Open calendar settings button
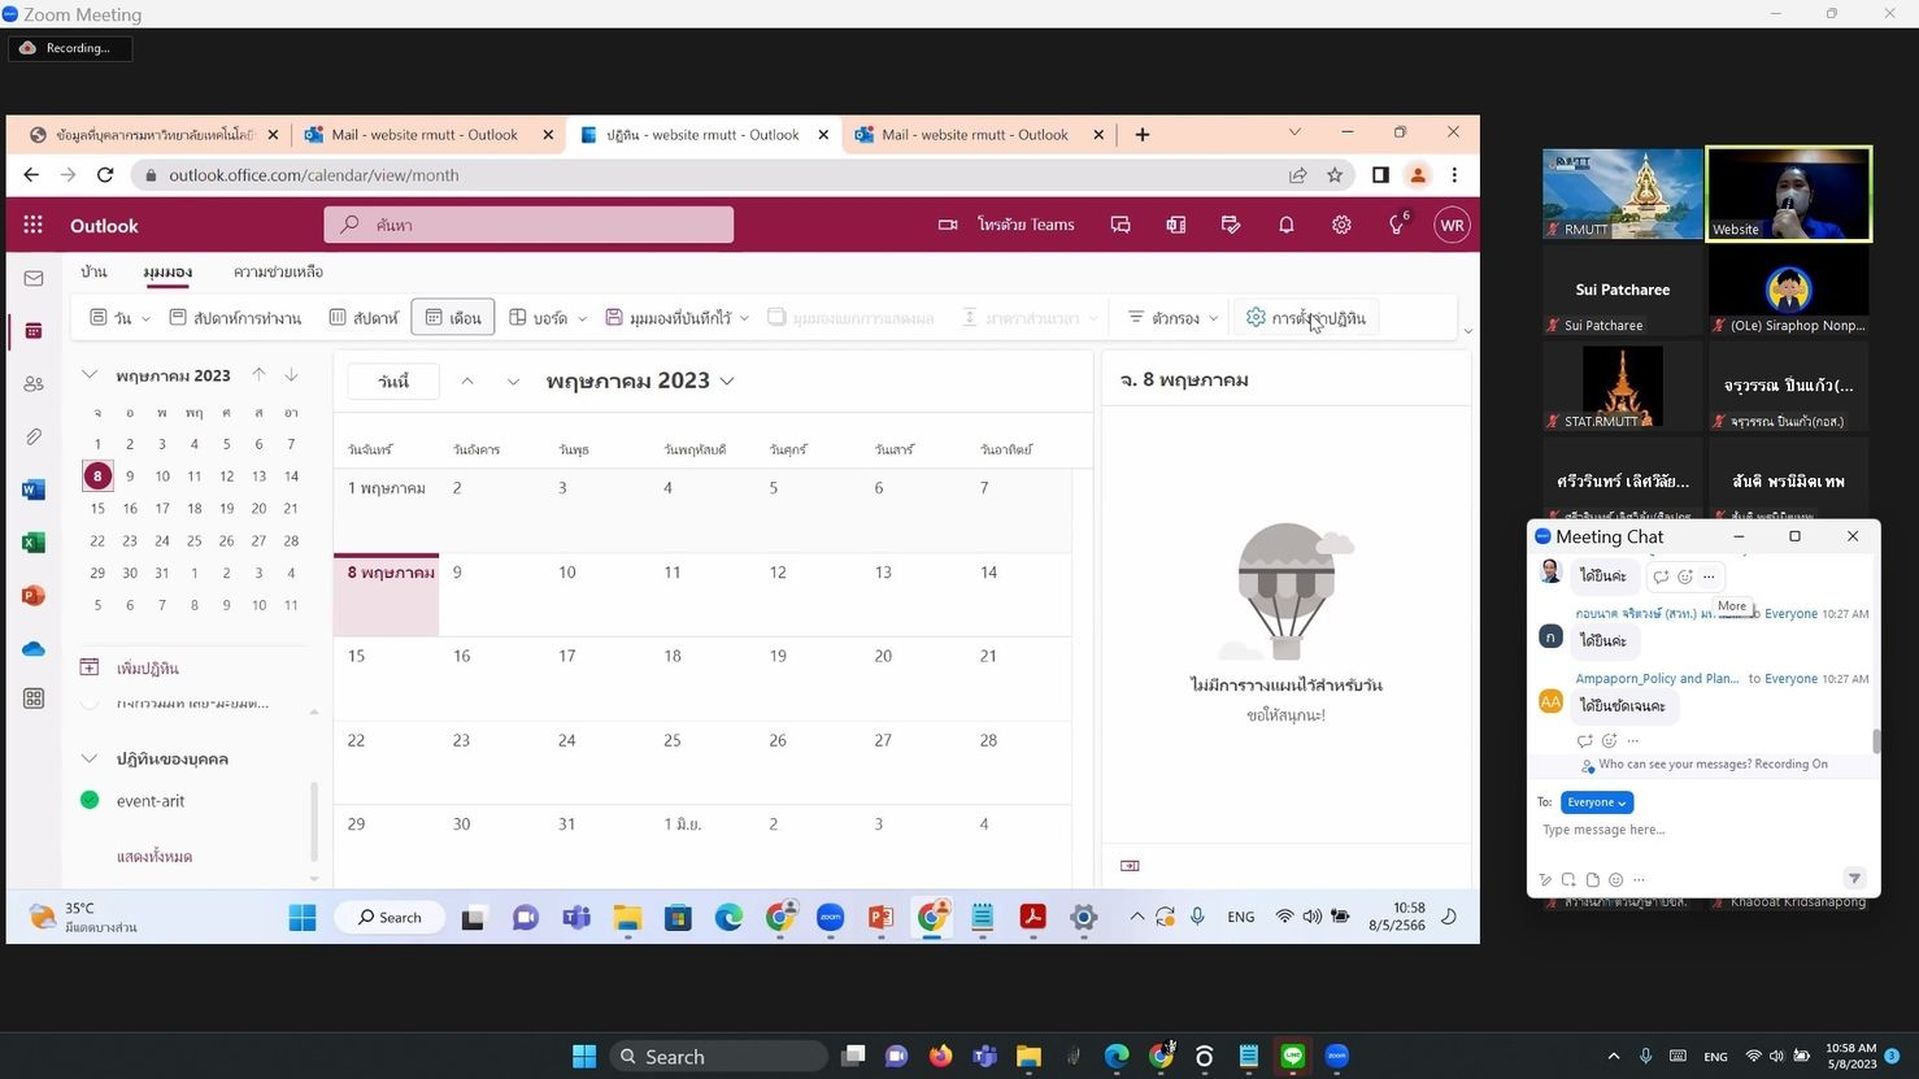Image resolution: width=1919 pixels, height=1079 pixels. 1306,318
